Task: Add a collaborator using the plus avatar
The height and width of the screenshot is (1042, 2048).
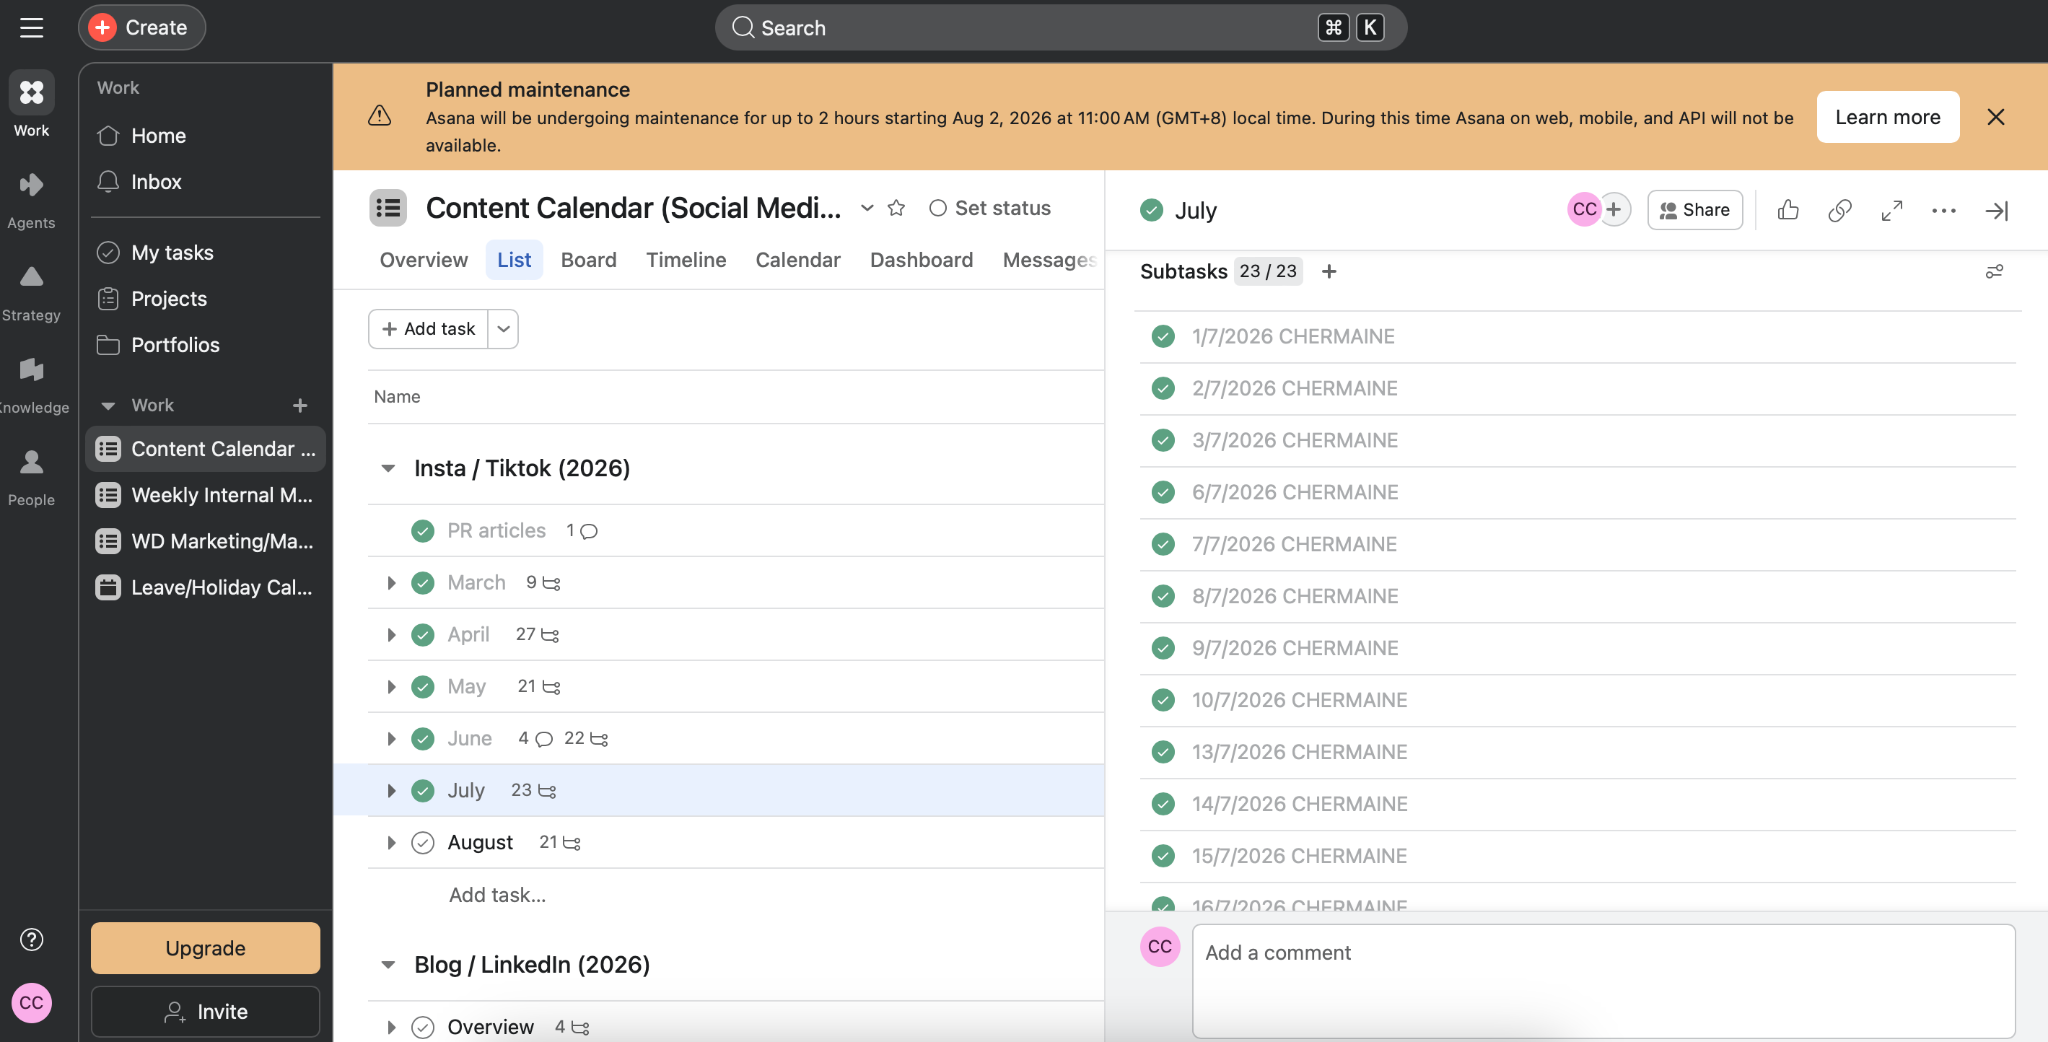Action: (1614, 209)
